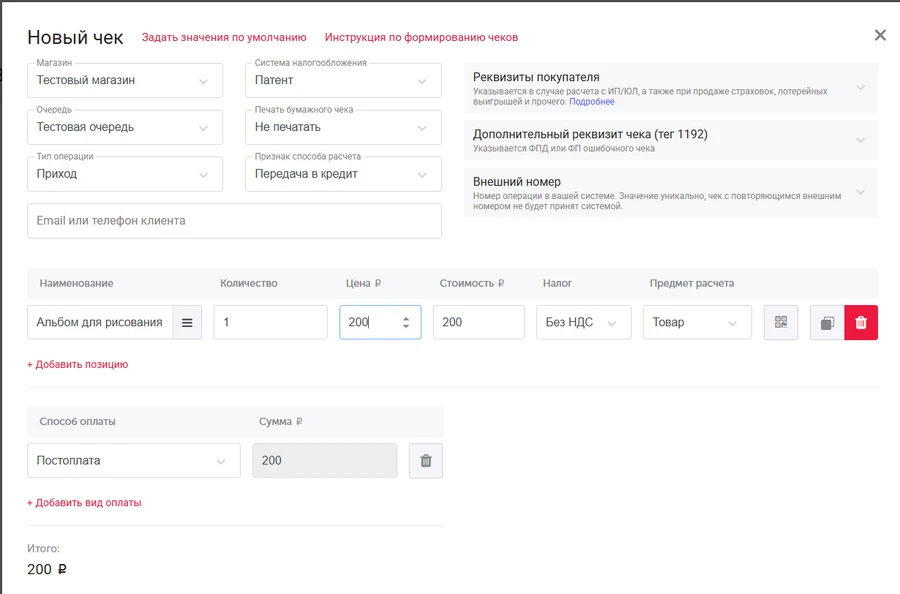This screenshot has width=900, height=594.
Task: Open the Очередь dropdown
Action: point(124,127)
